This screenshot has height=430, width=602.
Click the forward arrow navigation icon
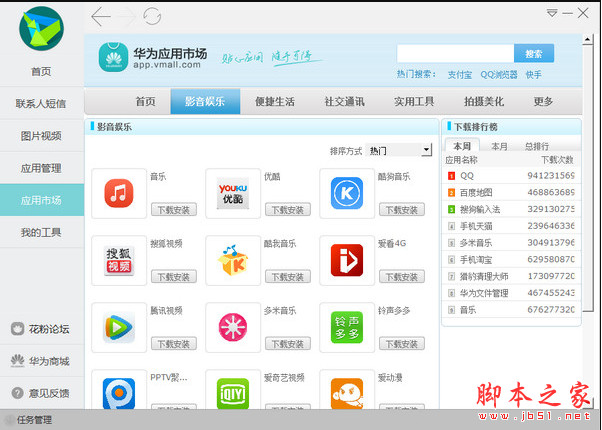(x=127, y=17)
